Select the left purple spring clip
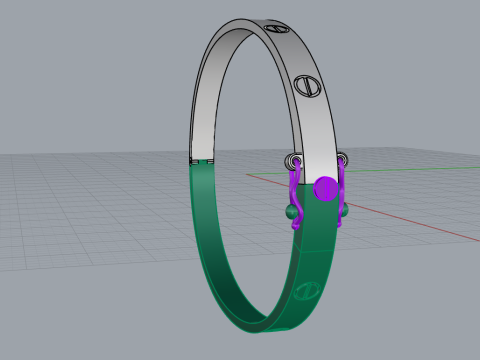The image size is (480, 360). 296,196
